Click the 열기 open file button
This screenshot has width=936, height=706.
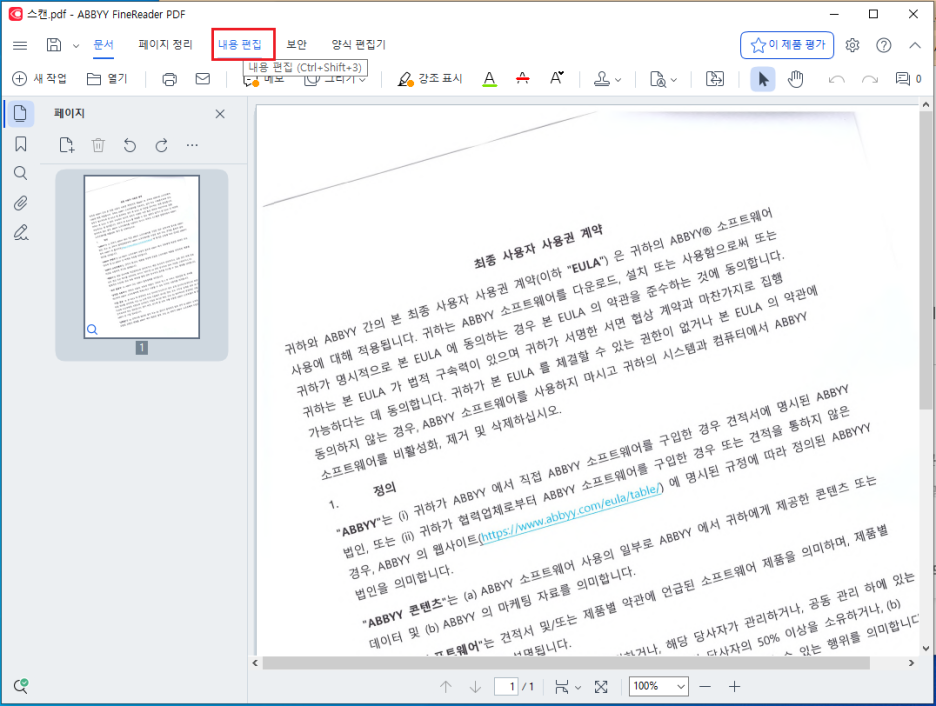coord(107,79)
